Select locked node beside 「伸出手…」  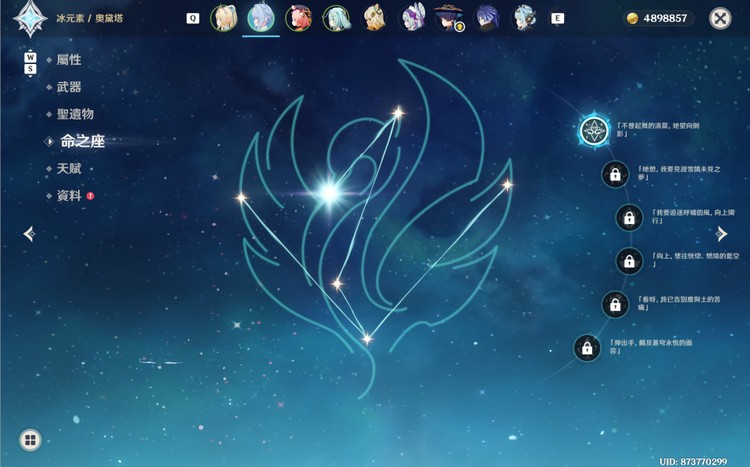tap(587, 348)
